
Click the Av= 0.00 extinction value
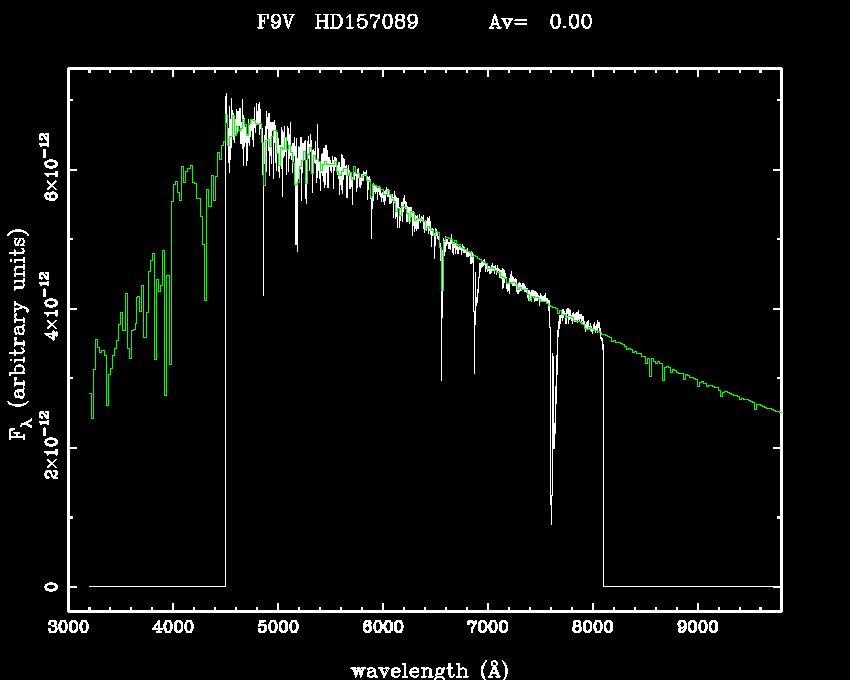point(539,22)
